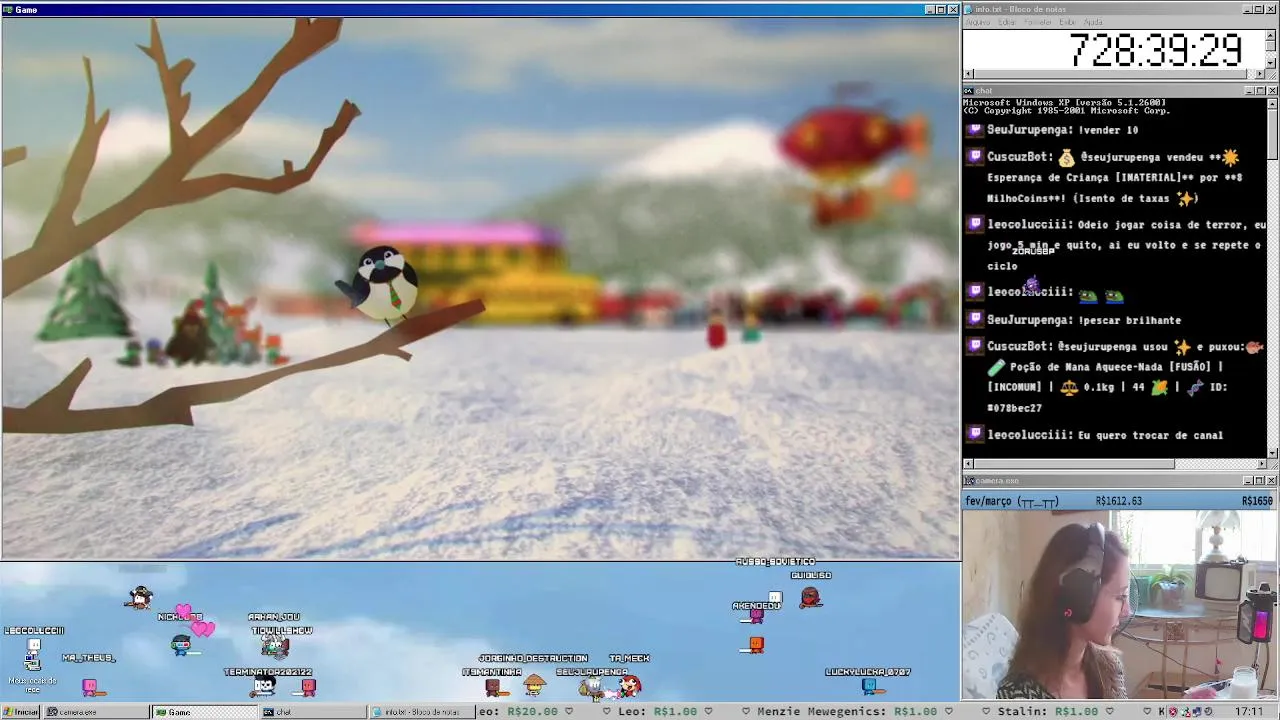Click the TERMINATOR202122 avatar
The height and width of the screenshot is (720, 1280).
(264, 686)
